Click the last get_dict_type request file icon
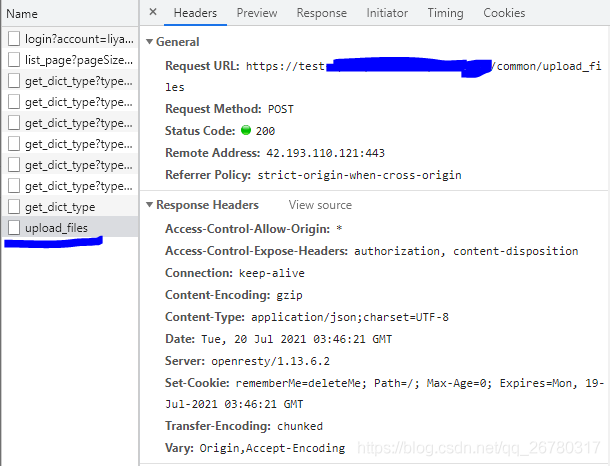Image resolution: width=610 pixels, height=466 pixels. click(x=14, y=207)
